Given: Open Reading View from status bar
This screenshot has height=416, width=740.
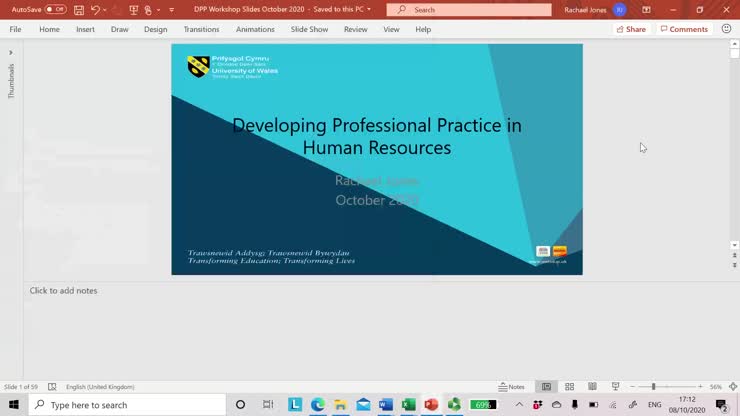Looking at the screenshot, I should (592, 387).
